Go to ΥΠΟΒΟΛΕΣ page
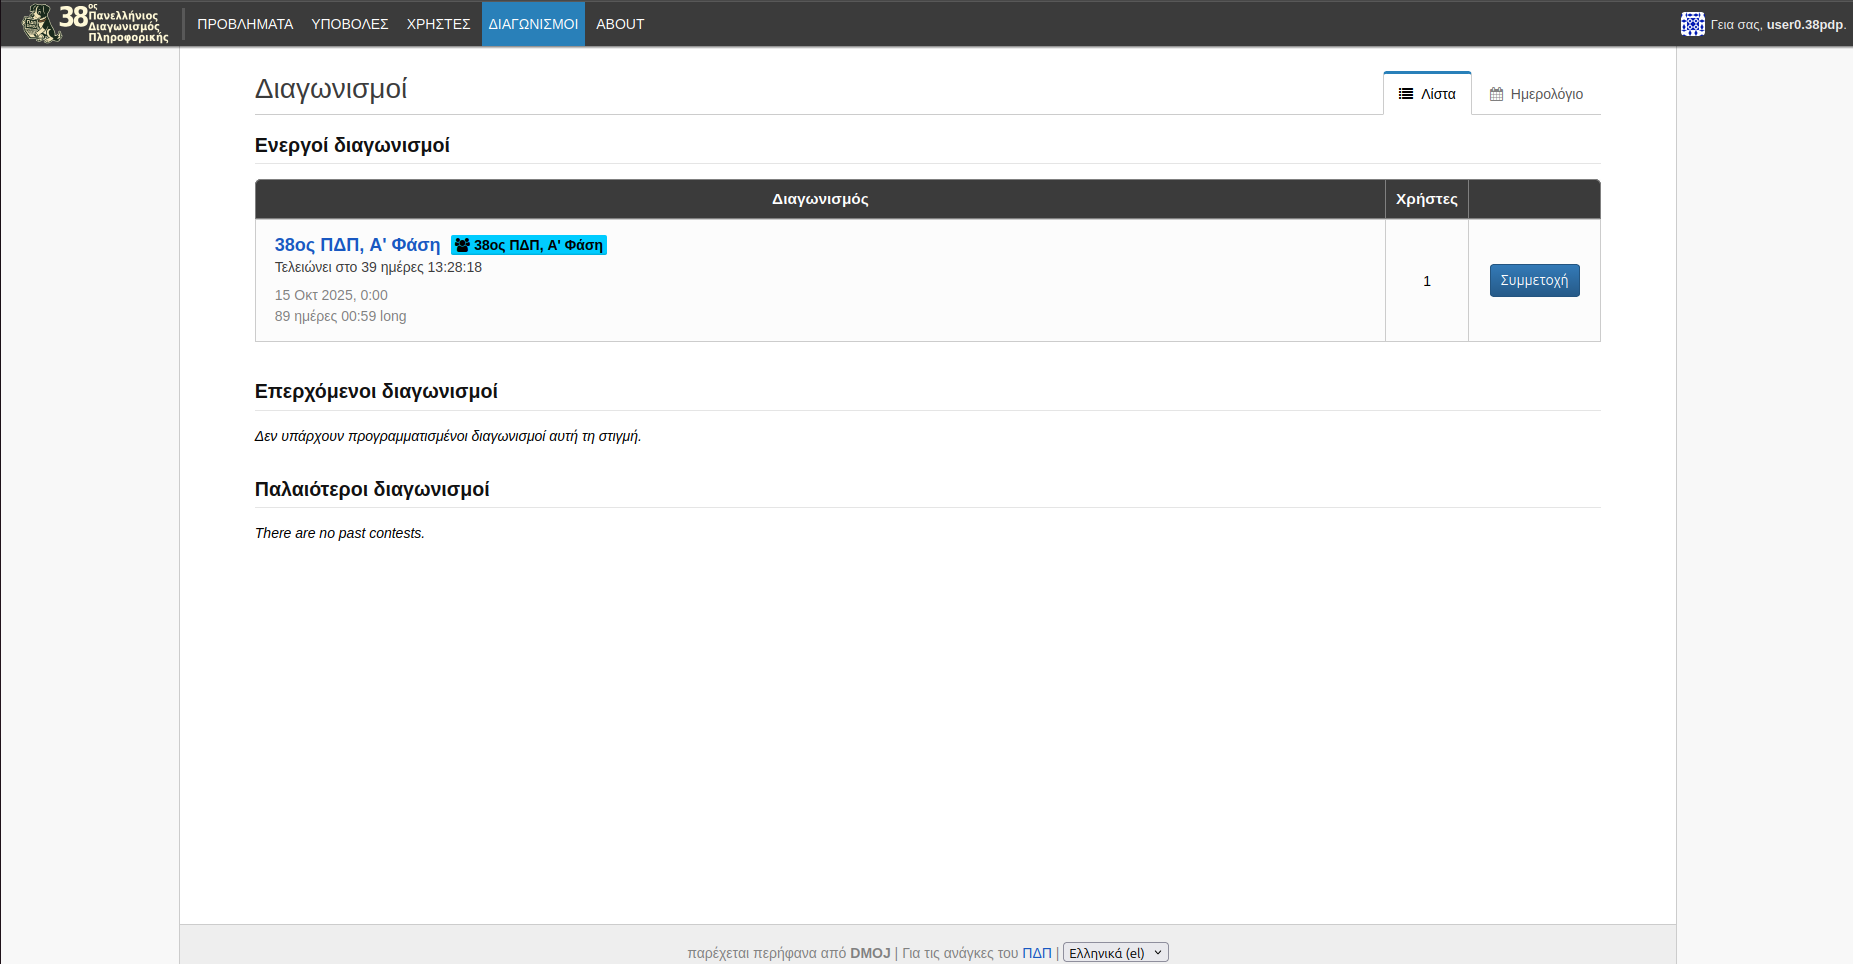1853x964 pixels. pos(349,24)
